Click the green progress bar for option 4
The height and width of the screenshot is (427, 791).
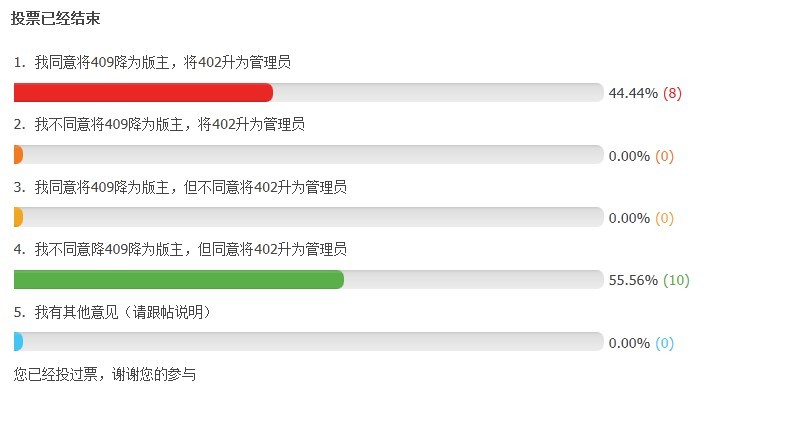[x=179, y=280]
